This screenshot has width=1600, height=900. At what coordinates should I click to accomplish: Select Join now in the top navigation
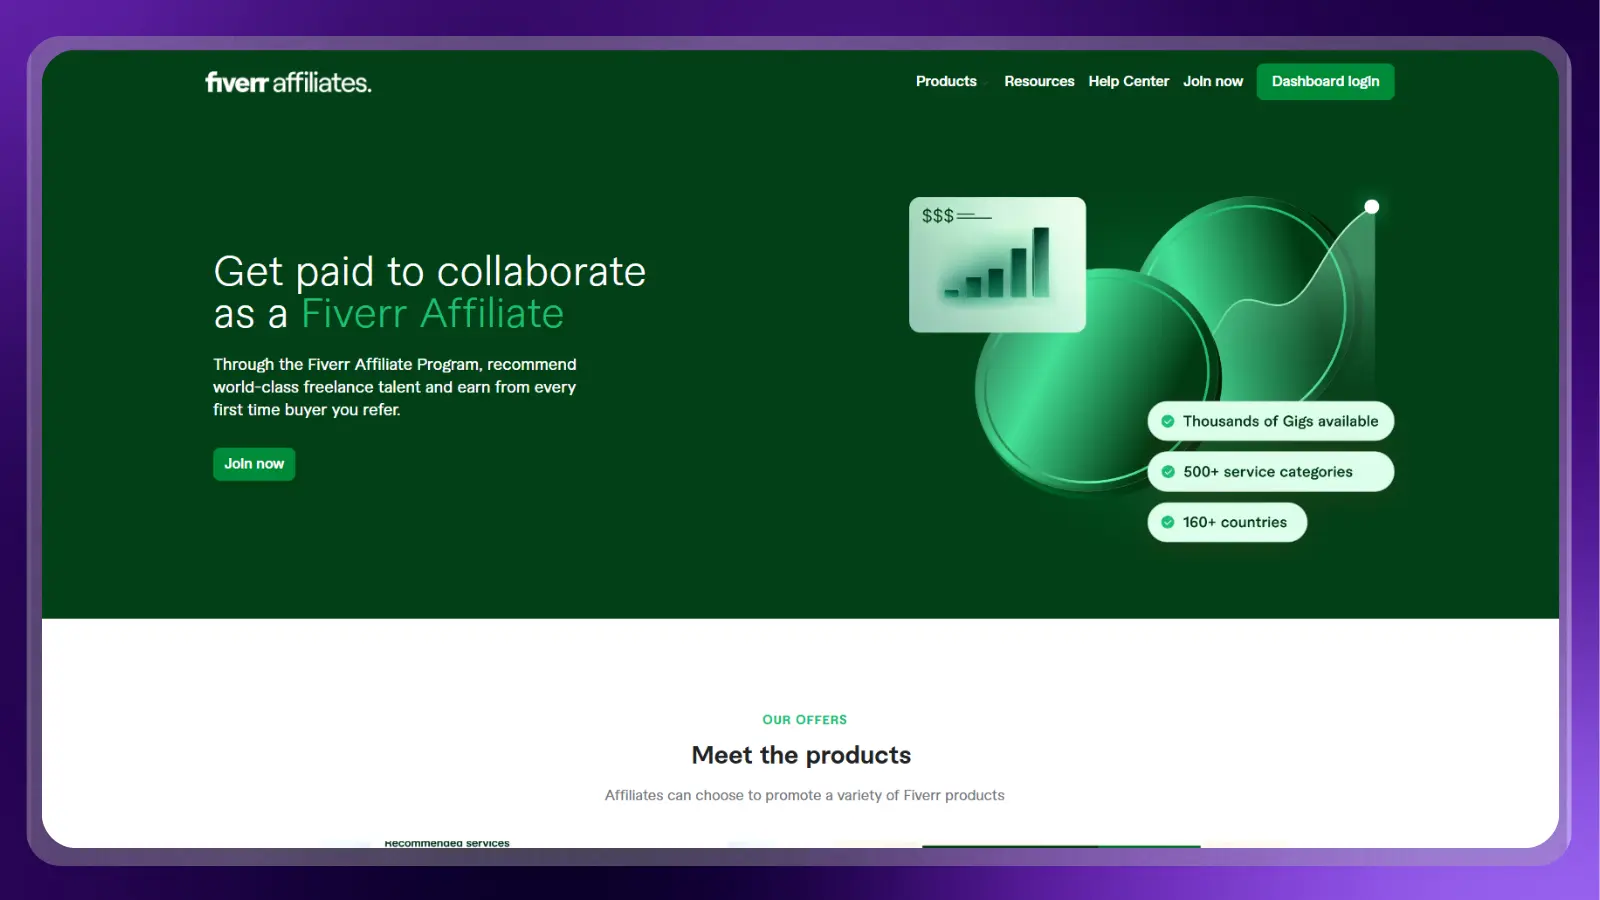[1213, 81]
